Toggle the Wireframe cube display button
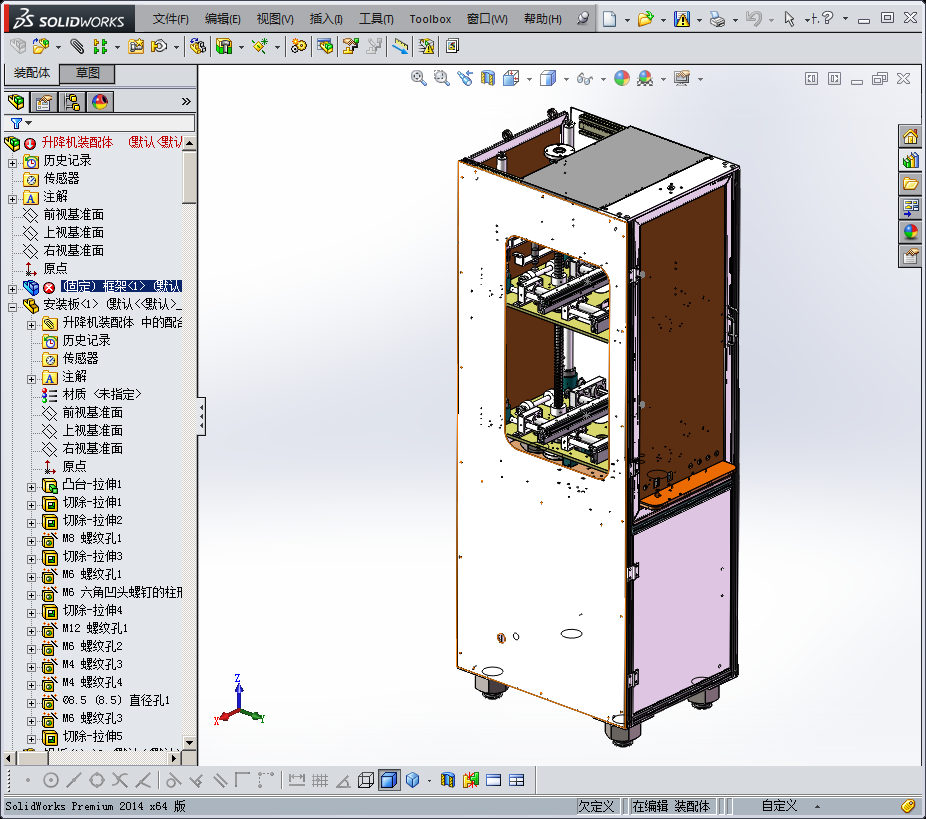The width and height of the screenshot is (926, 819). coord(366,780)
